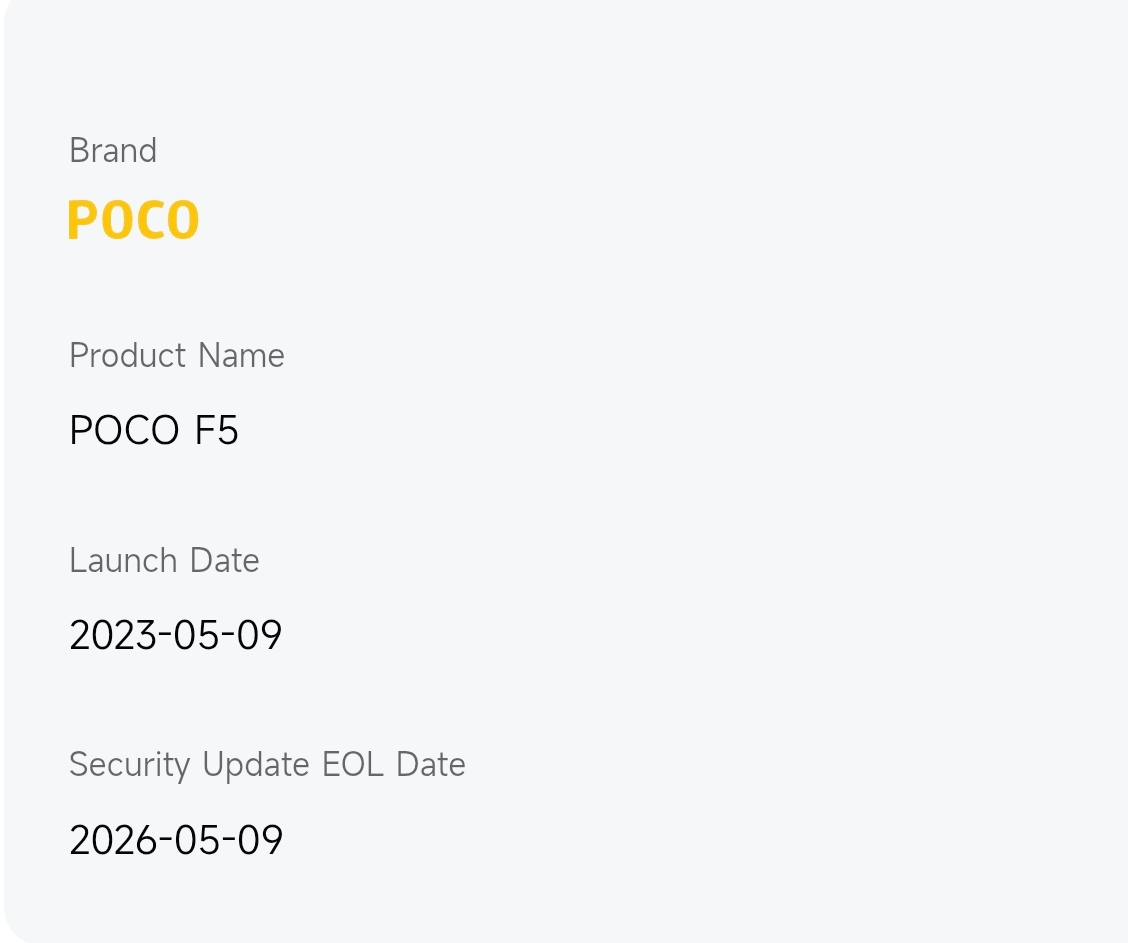Click the POCO F5 product name value

pos(154,431)
